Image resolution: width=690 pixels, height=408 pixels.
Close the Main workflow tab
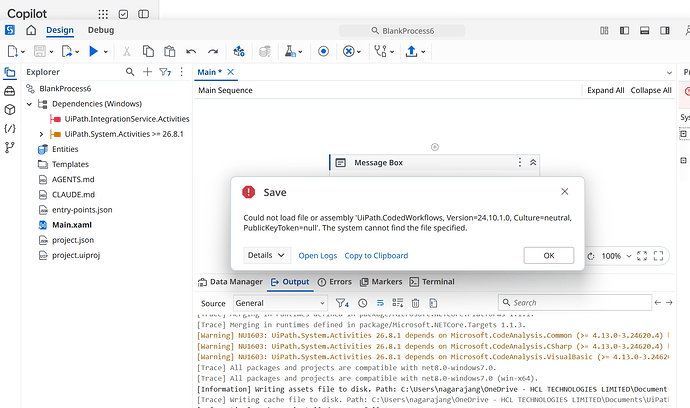231,72
